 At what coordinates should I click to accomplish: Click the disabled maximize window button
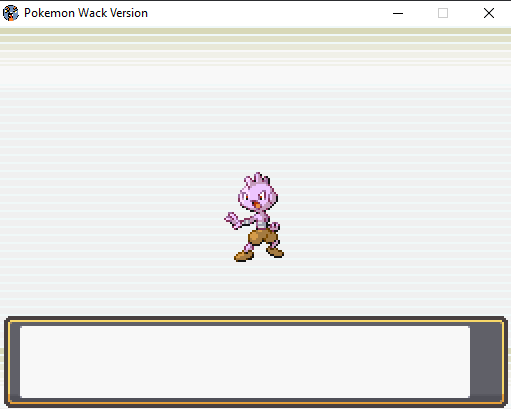click(443, 13)
